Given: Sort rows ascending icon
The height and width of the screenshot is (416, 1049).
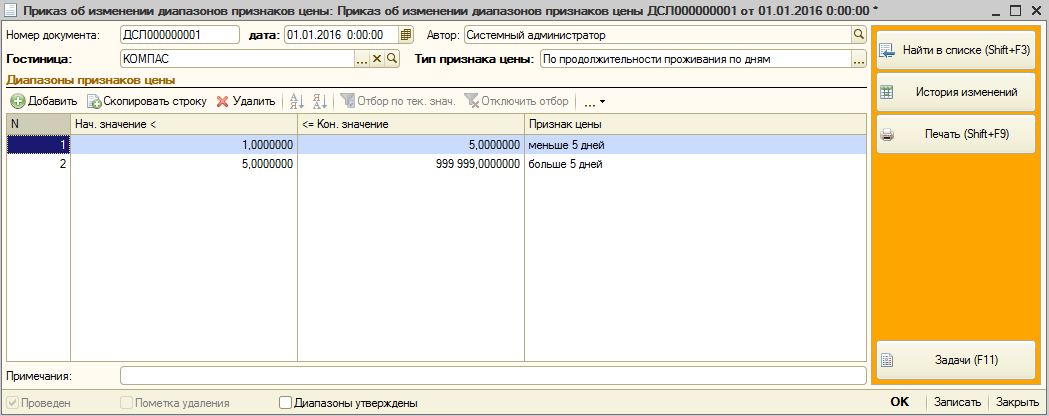Looking at the screenshot, I should coord(296,102).
